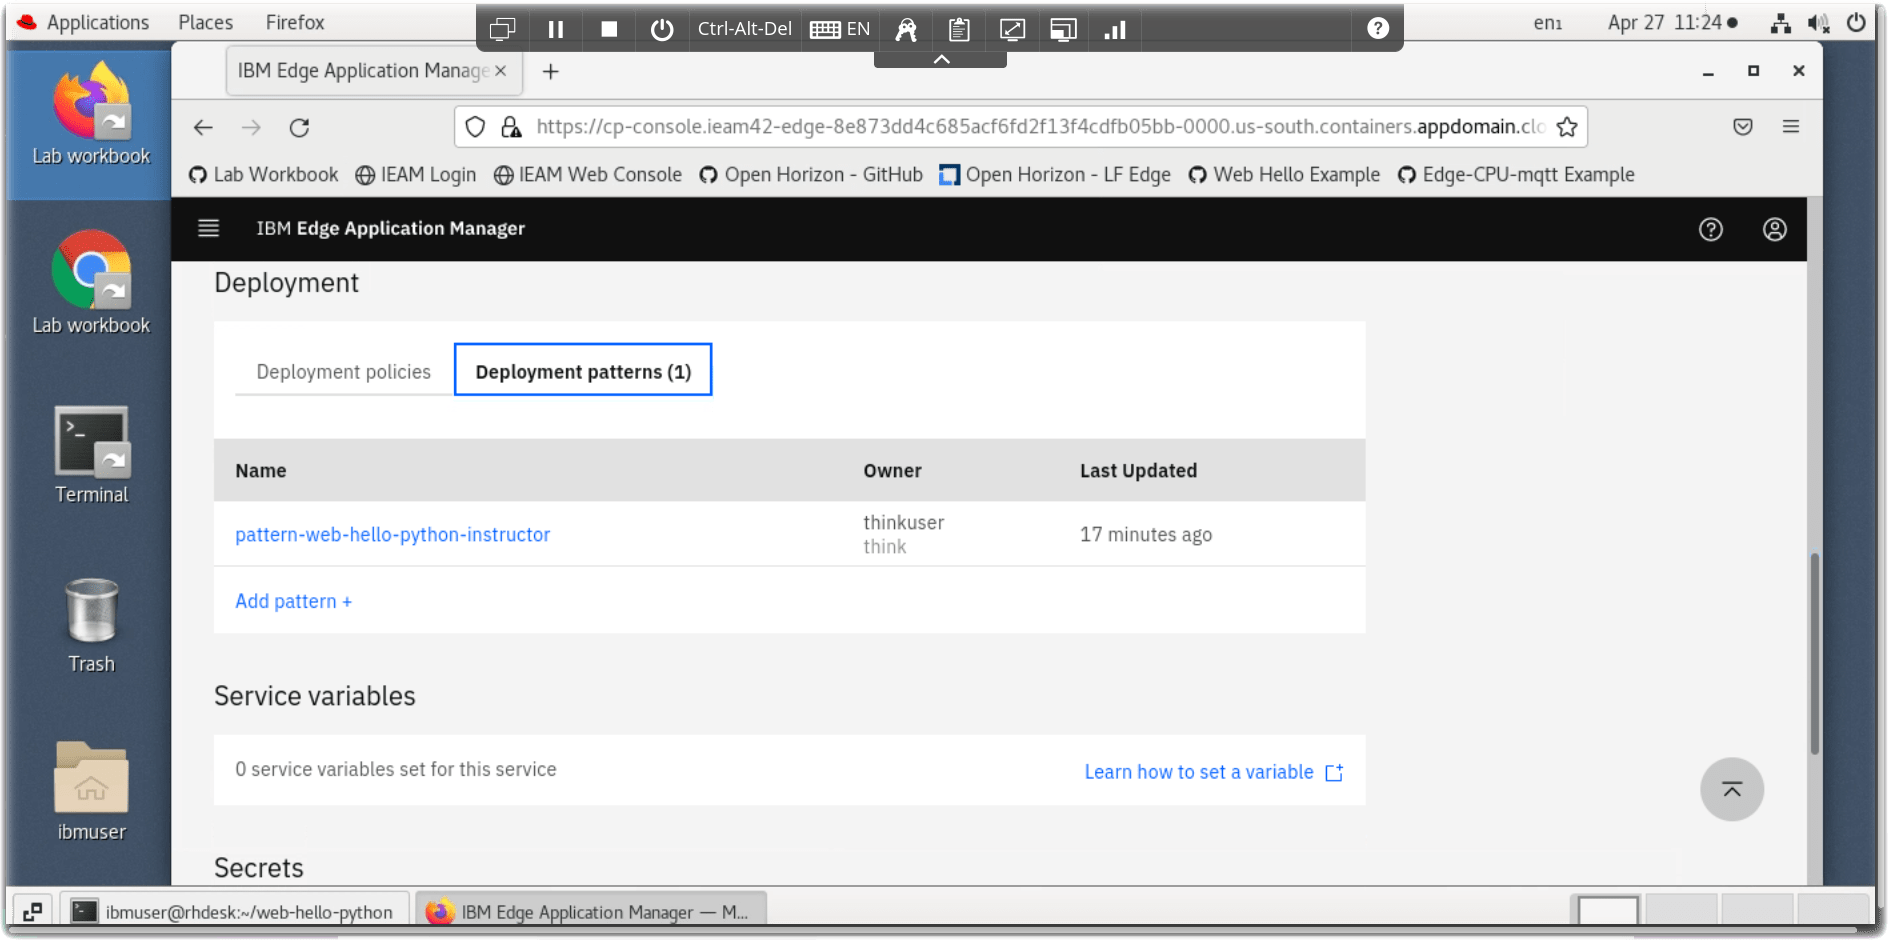This screenshot has height=940, width=1888.
Task: Select IBM Edge Application Manager taskbar entry
Action: point(590,912)
